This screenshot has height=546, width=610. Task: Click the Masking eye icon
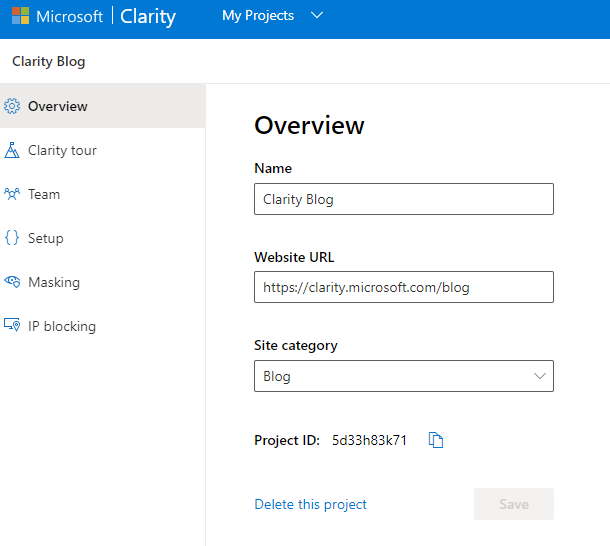pyautogui.click(x=12, y=282)
